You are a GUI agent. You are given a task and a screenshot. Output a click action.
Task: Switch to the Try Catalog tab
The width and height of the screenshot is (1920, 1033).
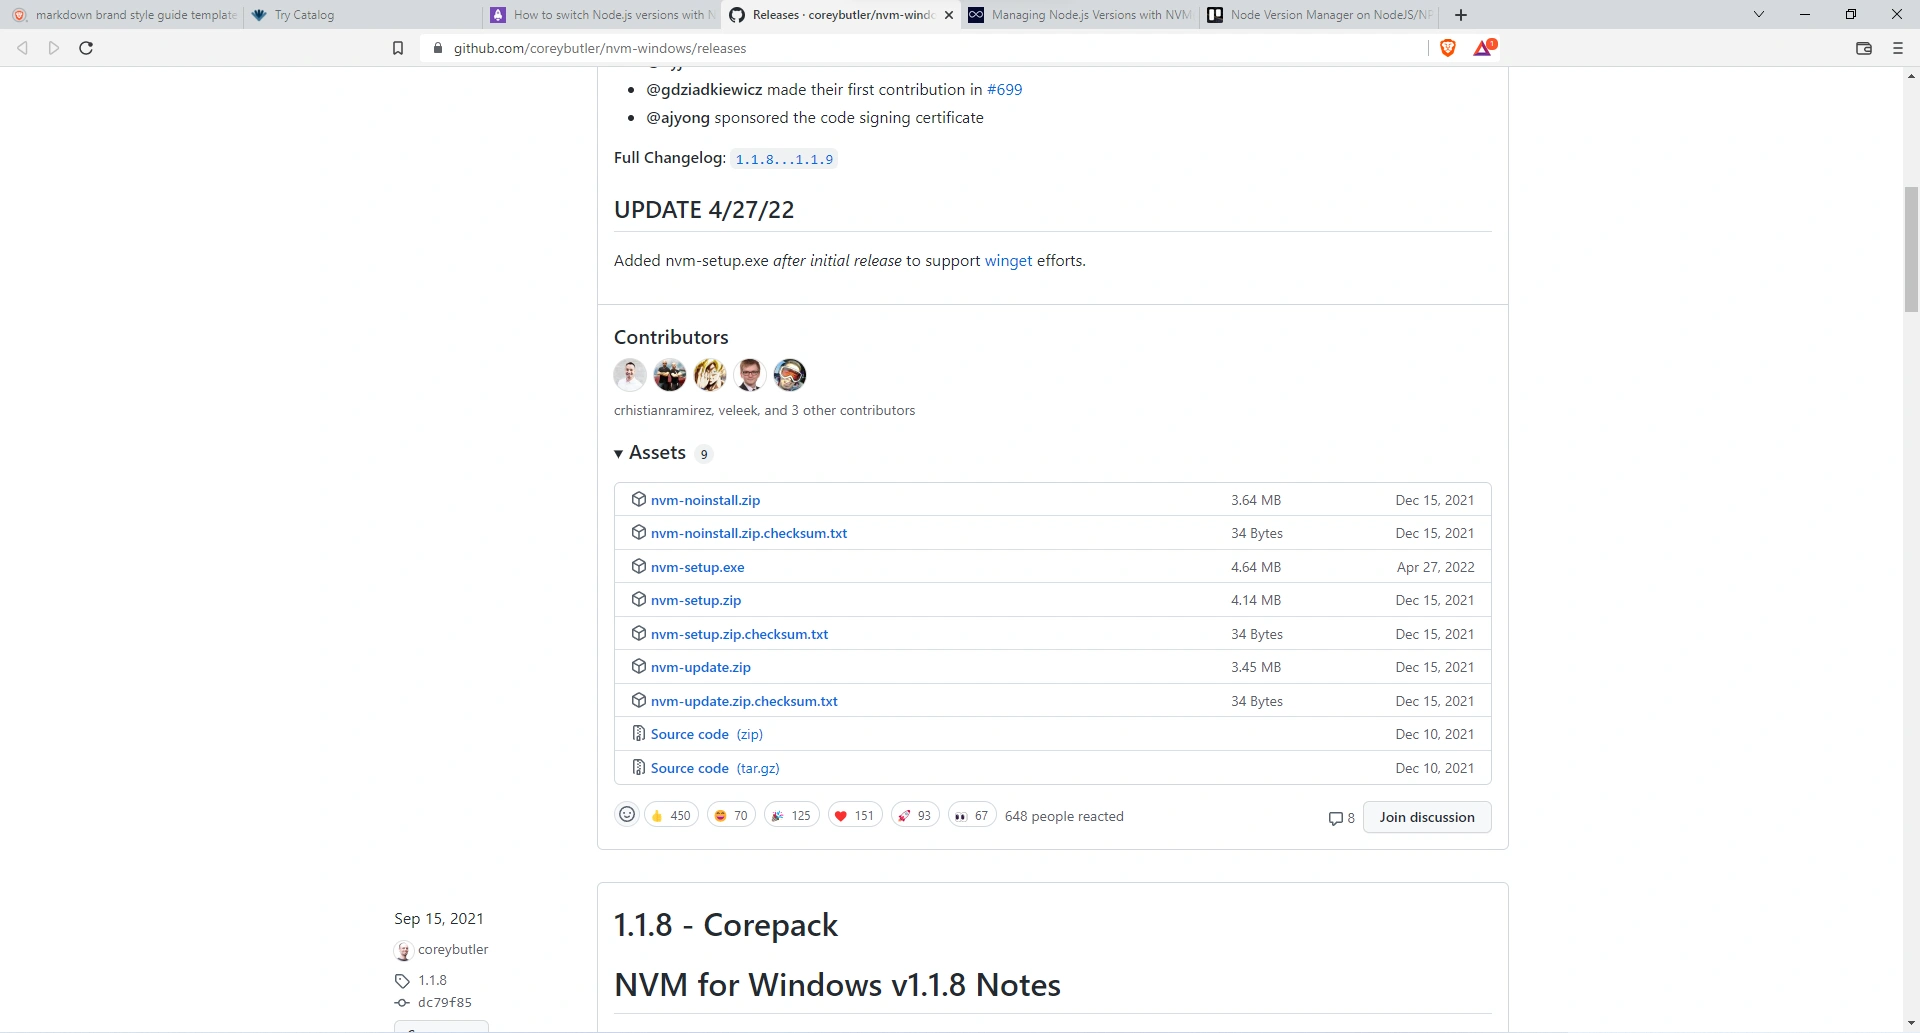coord(304,15)
